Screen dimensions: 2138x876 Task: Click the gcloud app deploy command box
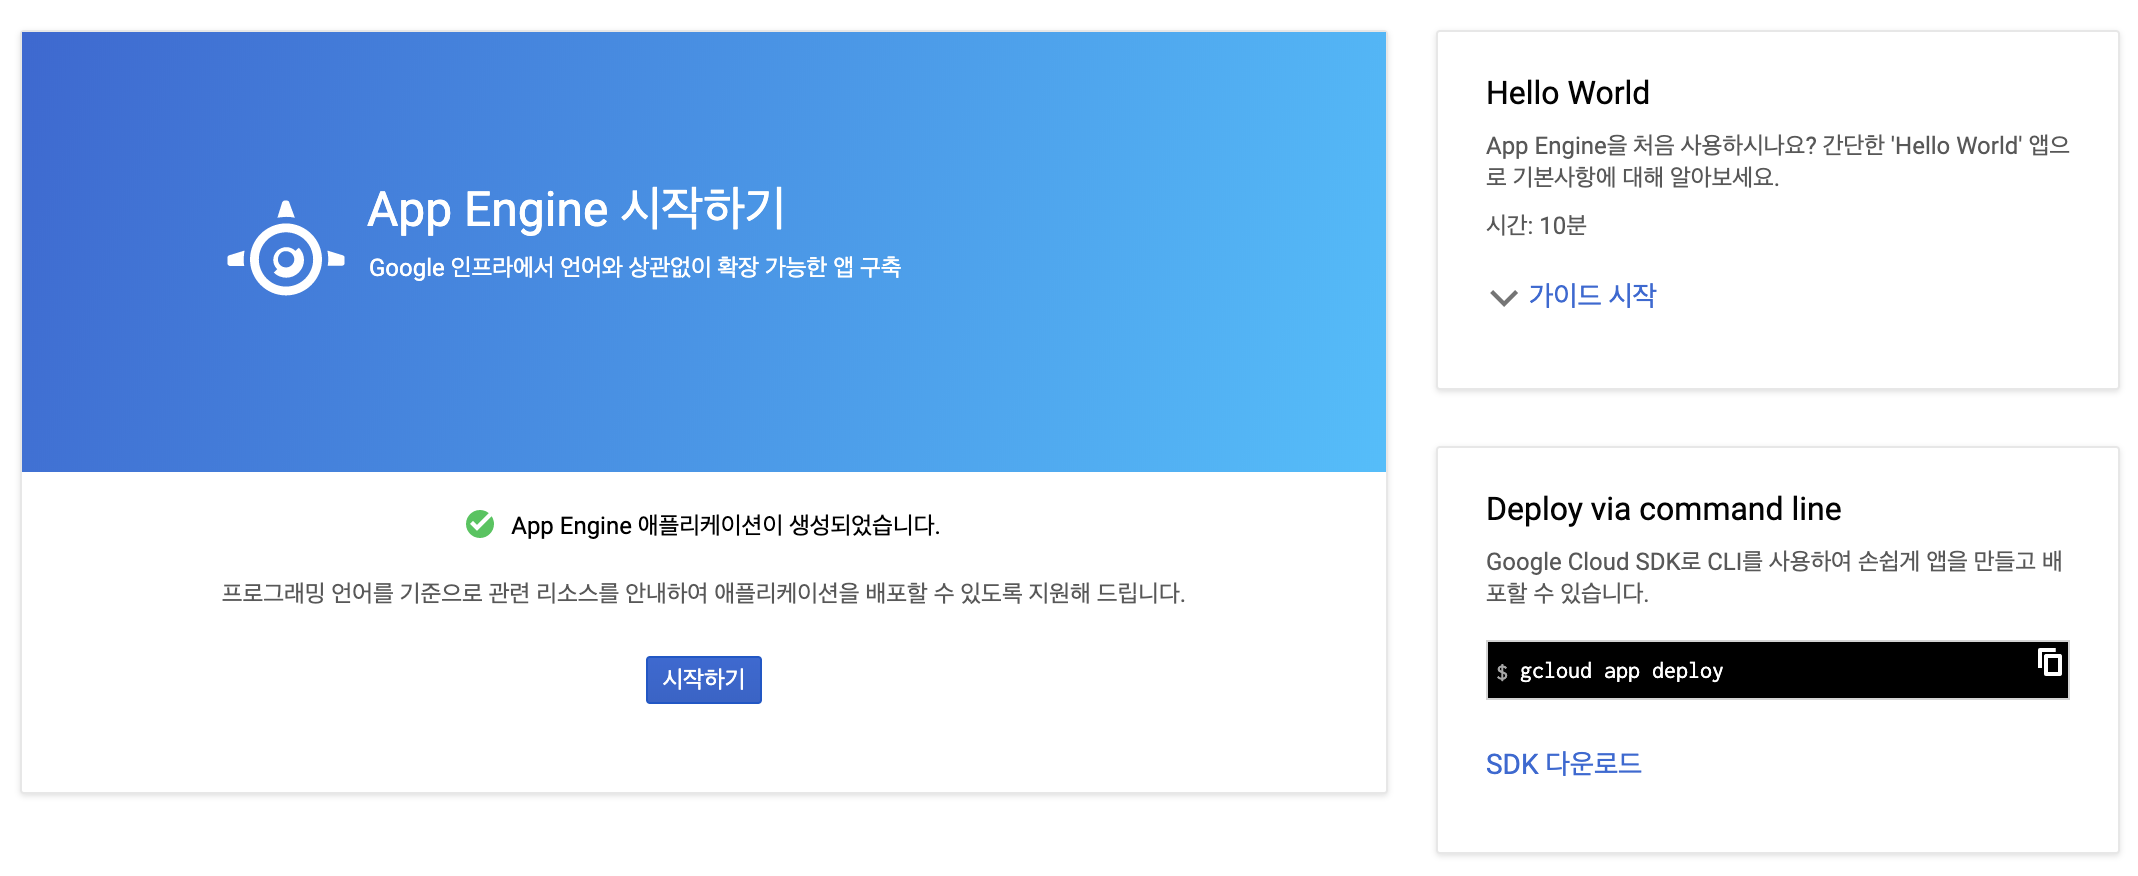point(1777,670)
